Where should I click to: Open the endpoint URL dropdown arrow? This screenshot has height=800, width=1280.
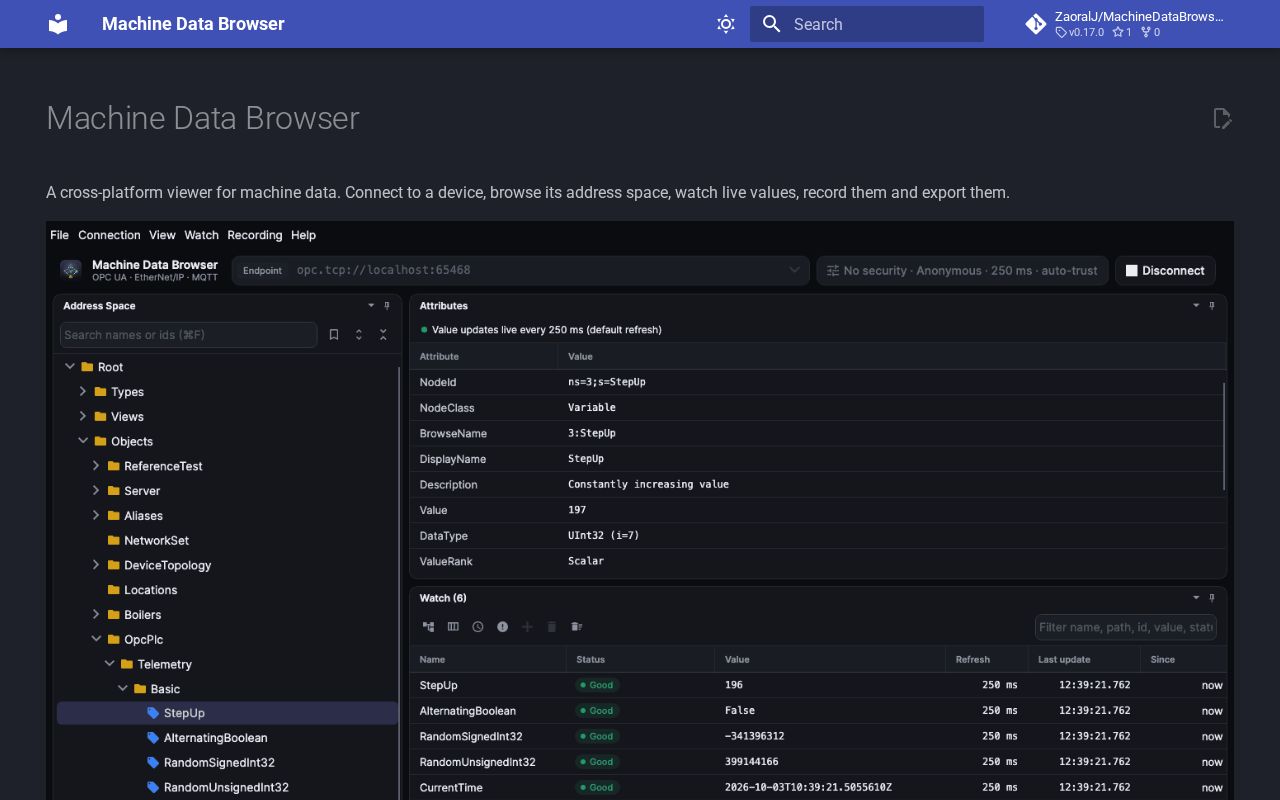coord(795,270)
